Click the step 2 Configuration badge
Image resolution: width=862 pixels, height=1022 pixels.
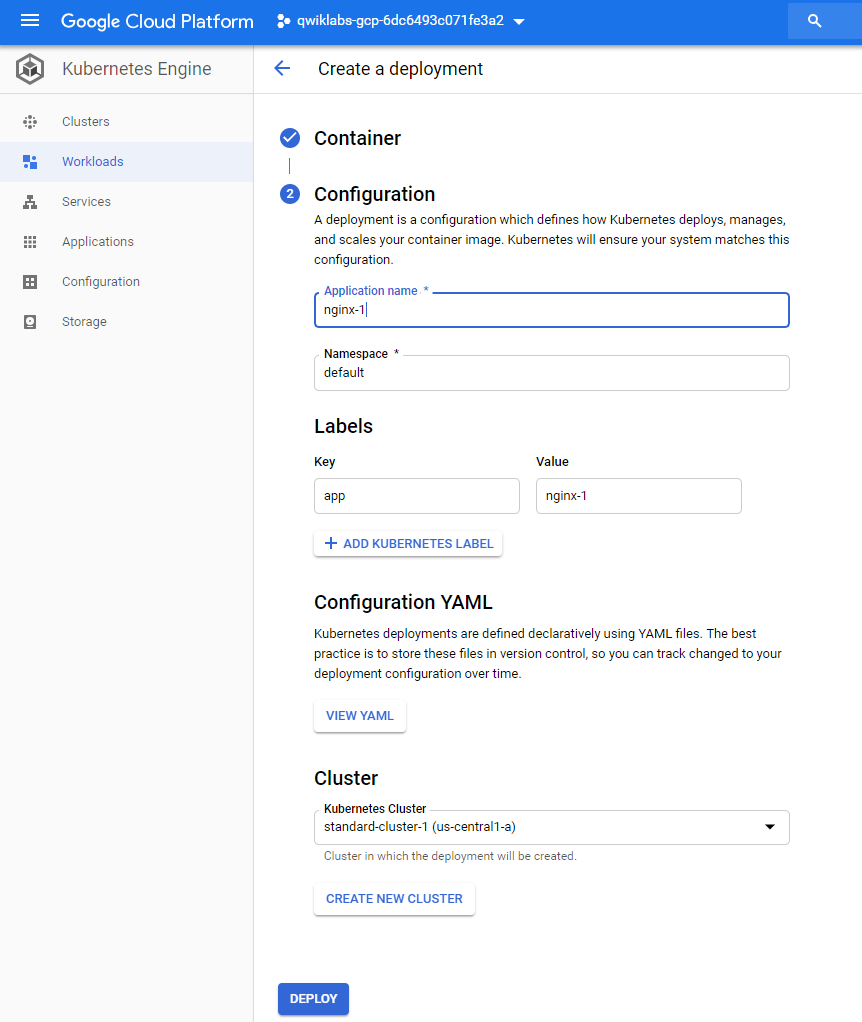coord(290,194)
